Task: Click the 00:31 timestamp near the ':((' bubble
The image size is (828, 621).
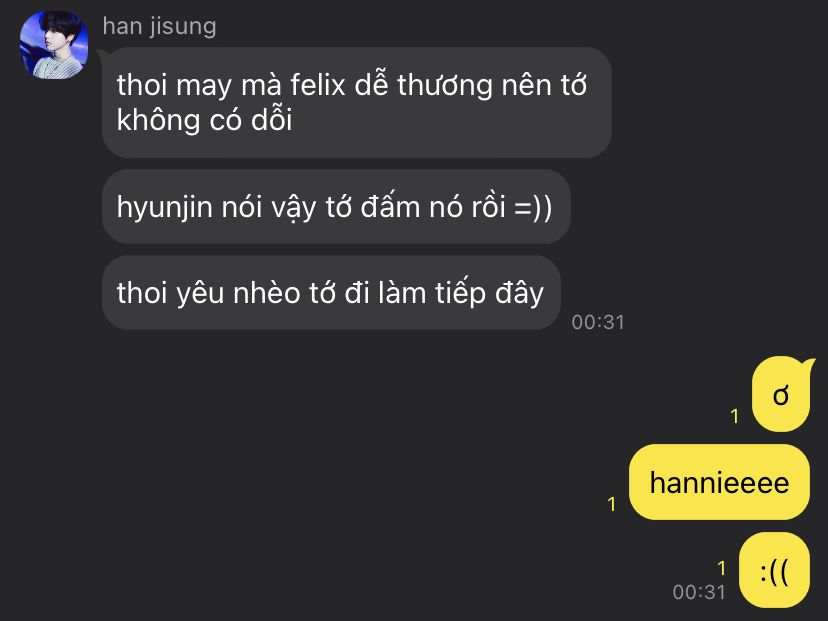Action: point(699,592)
